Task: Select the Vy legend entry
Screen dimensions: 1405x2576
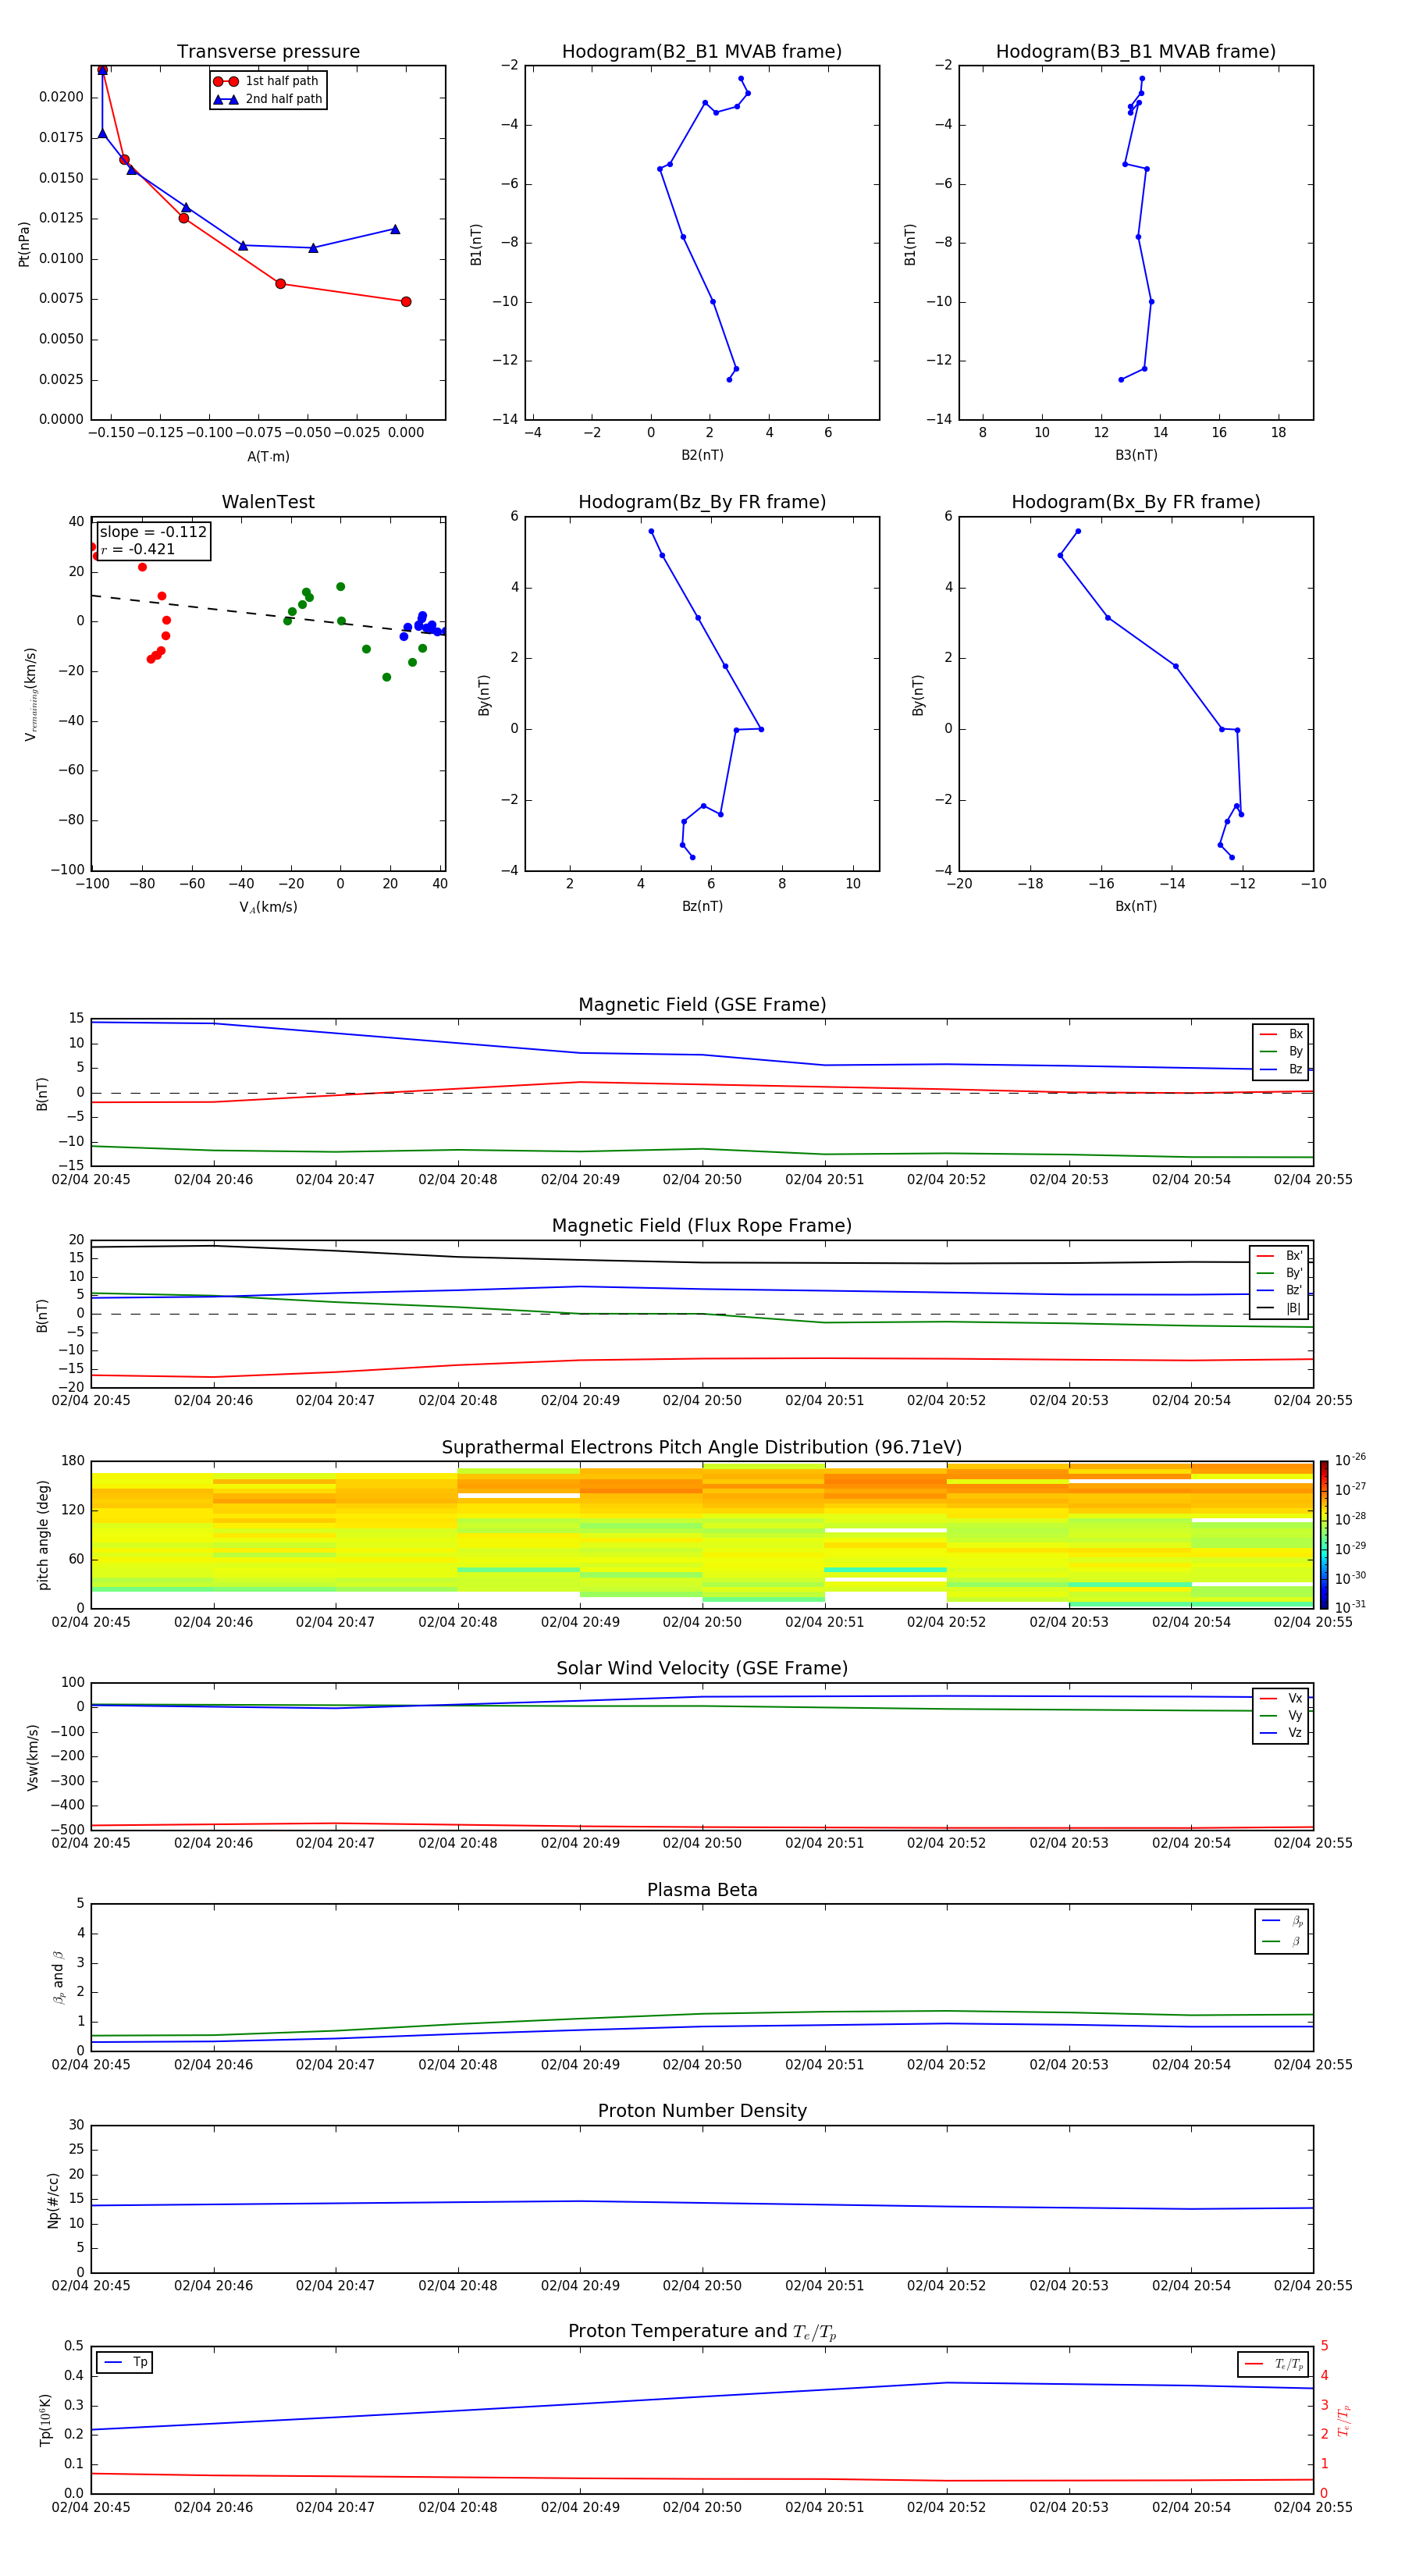Action: [x=1281, y=1715]
